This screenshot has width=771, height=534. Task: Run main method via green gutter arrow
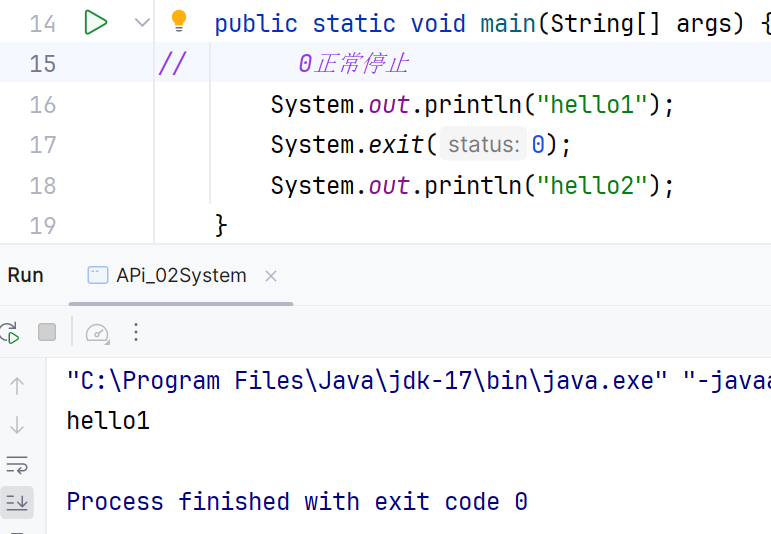tap(95, 23)
